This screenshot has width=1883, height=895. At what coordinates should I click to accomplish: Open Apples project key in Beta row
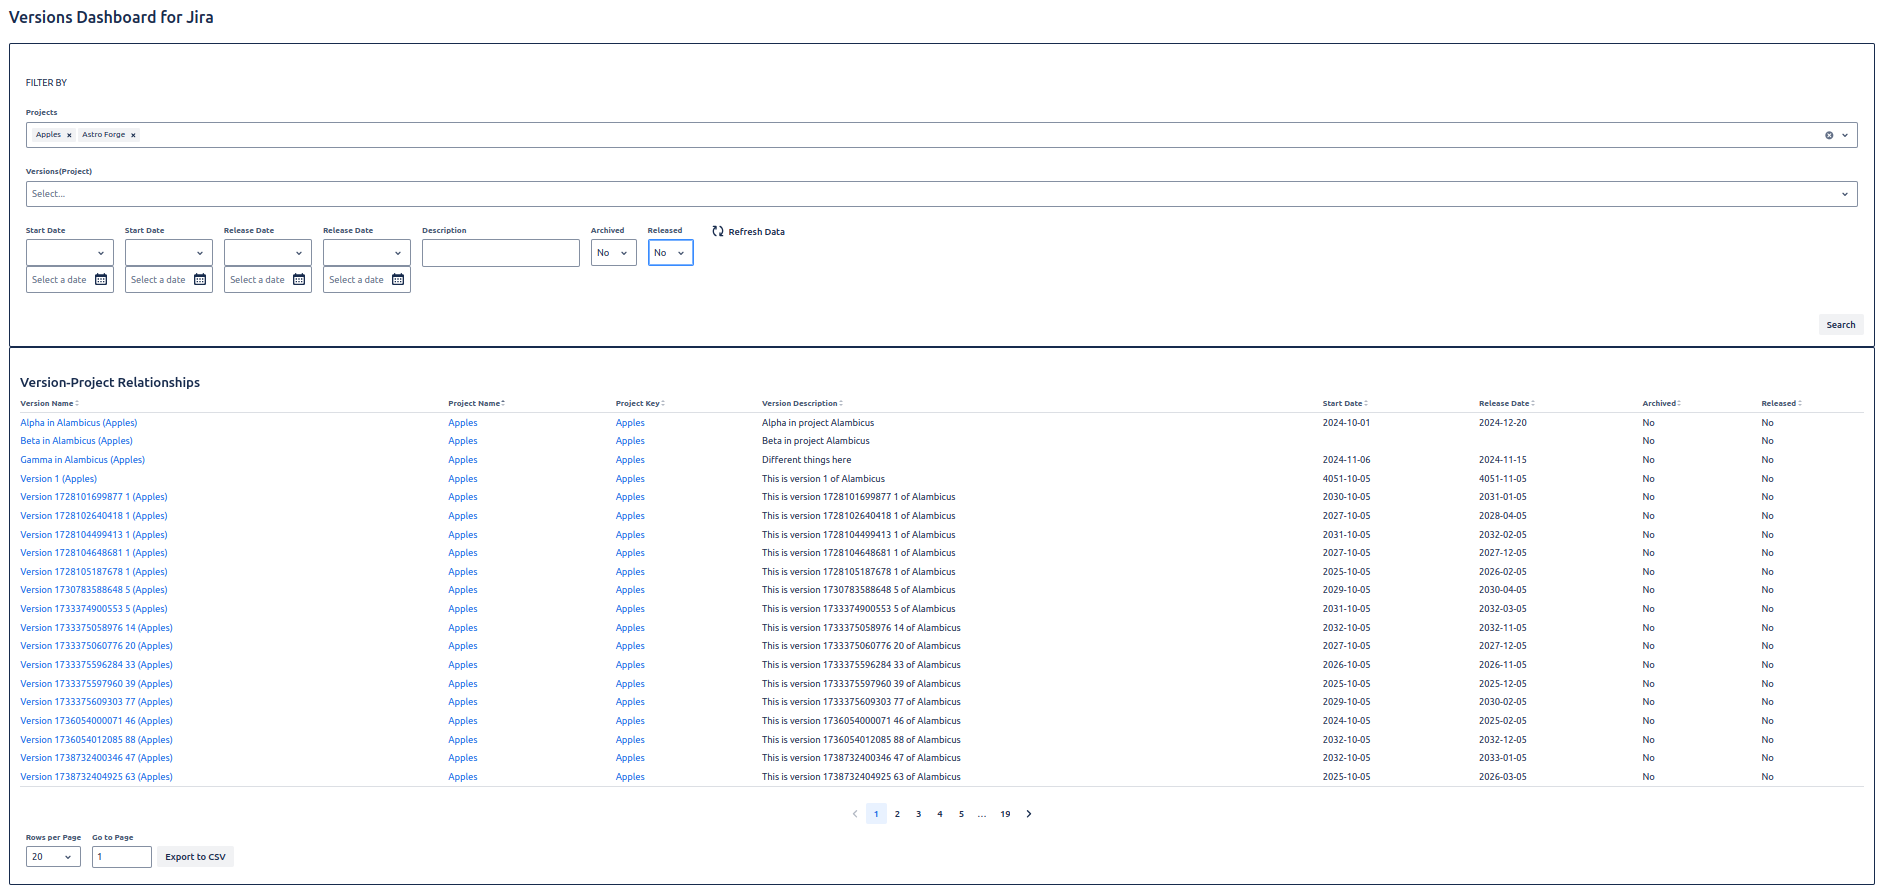(x=630, y=441)
